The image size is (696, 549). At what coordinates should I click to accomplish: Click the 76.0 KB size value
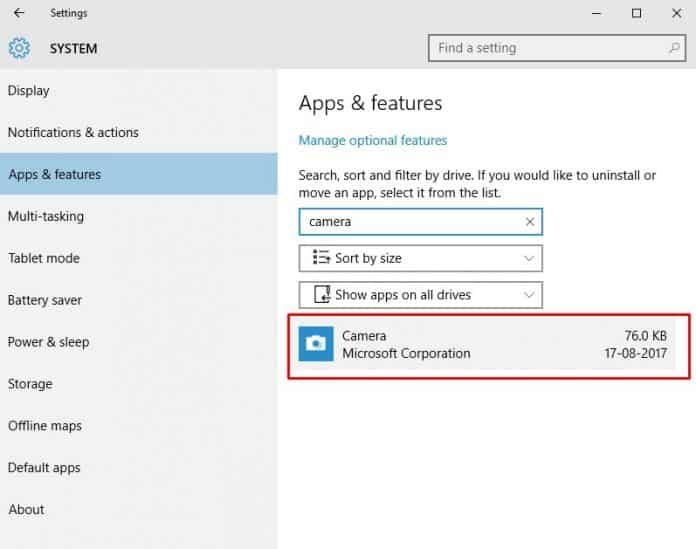click(x=645, y=336)
